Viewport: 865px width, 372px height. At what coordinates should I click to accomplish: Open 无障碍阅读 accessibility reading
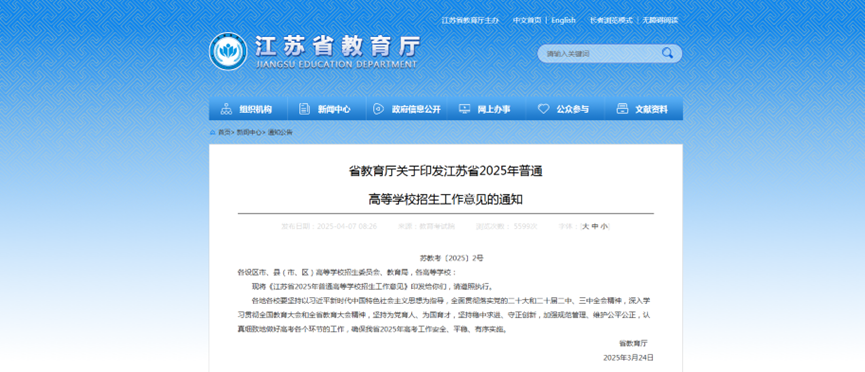tap(660, 20)
